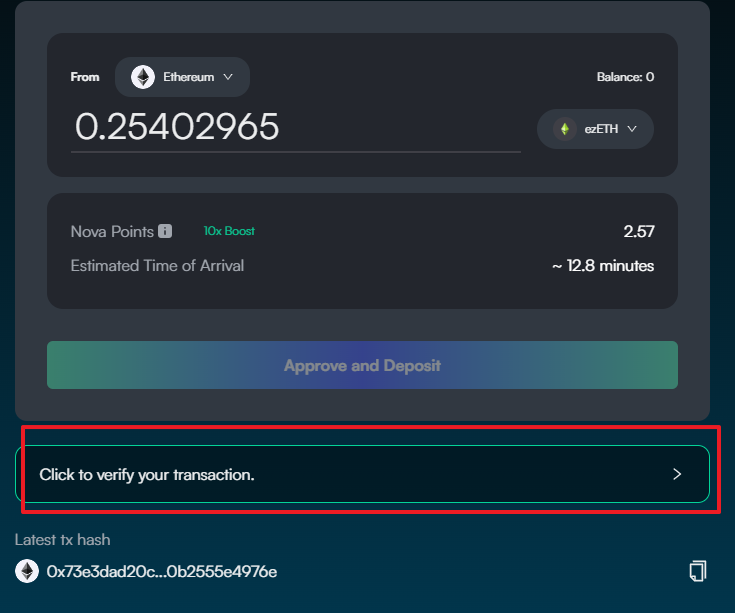735x613 pixels.
Task: Click the Nova Points info icon
Action: point(165,231)
